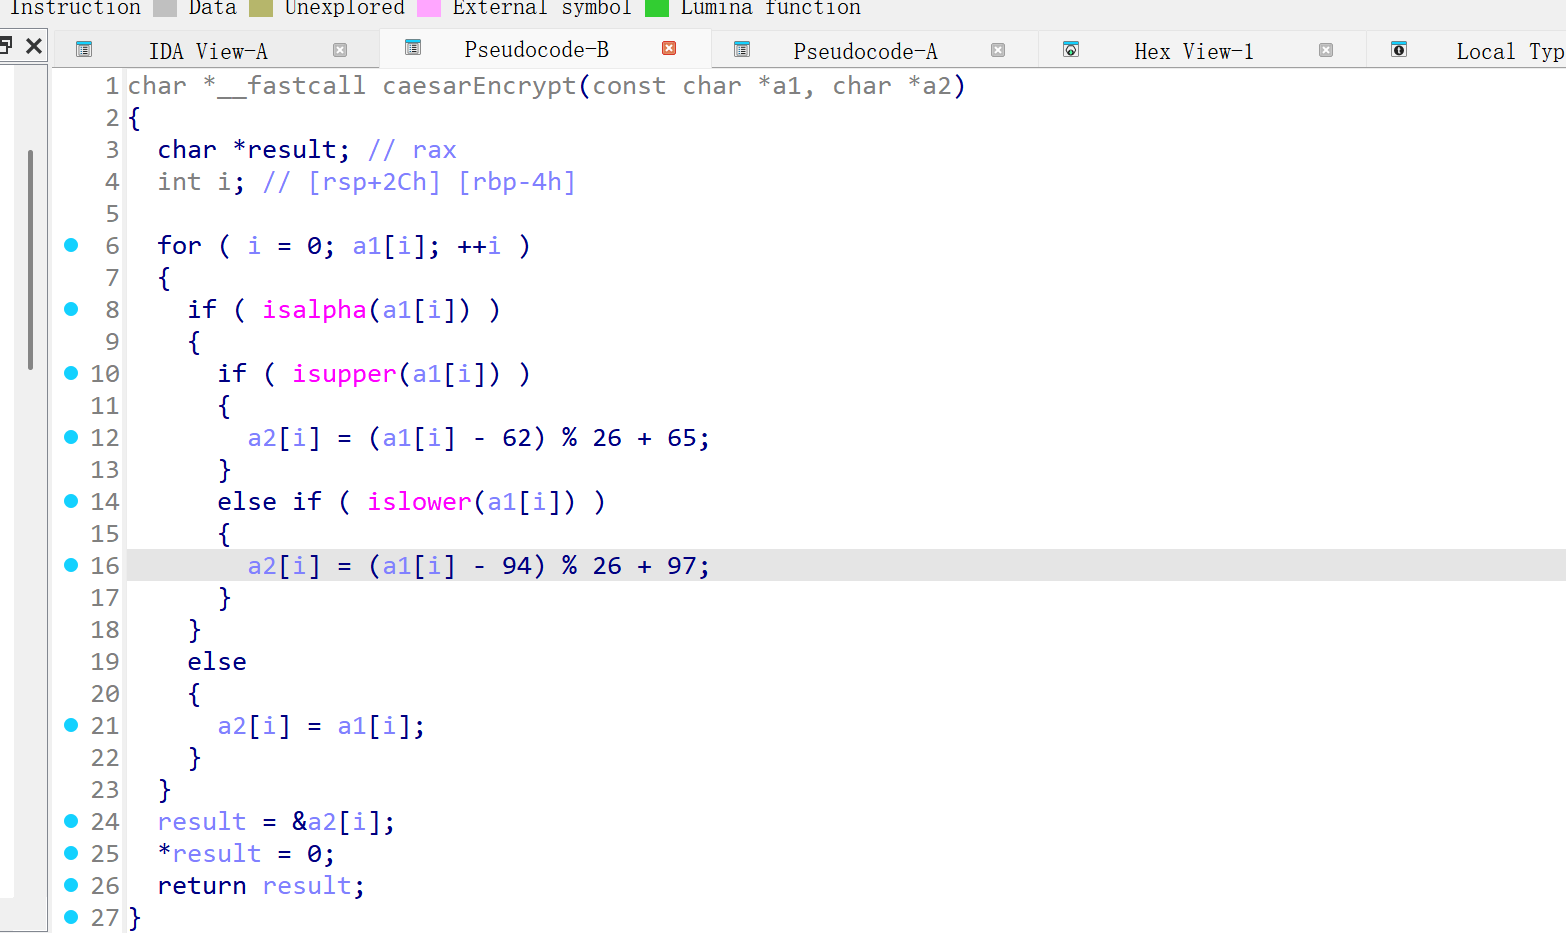Toggle breakpoint dot on line 16
This screenshot has height=933, width=1566.
71,565
